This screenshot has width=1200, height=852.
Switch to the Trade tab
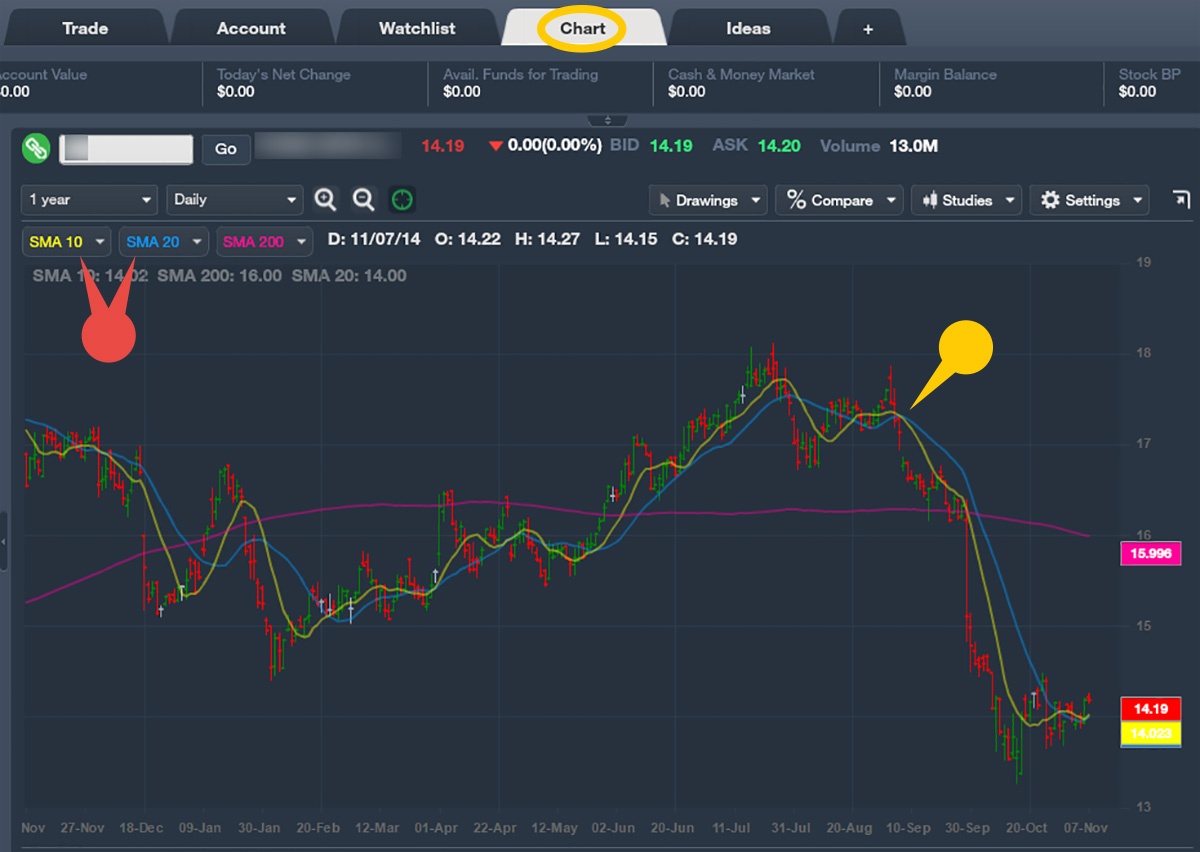pos(85,28)
